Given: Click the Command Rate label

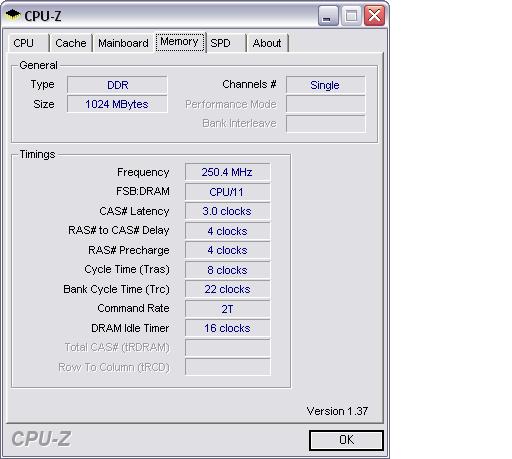Looking at the screenshot, I should coord(133,308).
